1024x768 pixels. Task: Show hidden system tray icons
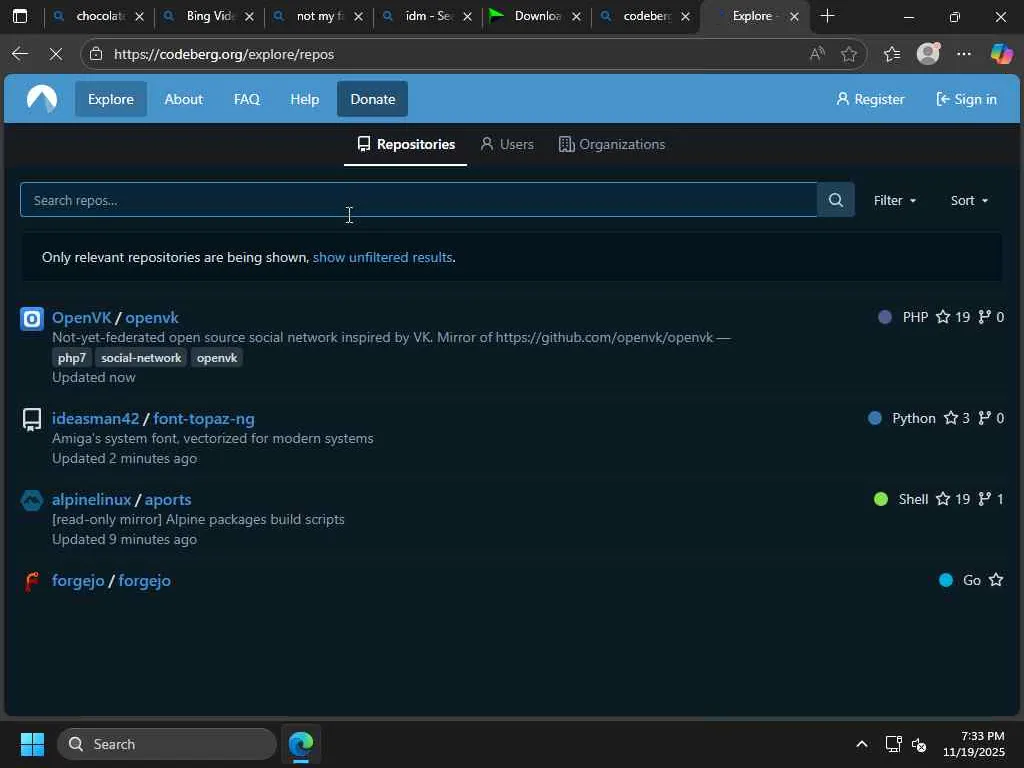[x=862, y=744]
